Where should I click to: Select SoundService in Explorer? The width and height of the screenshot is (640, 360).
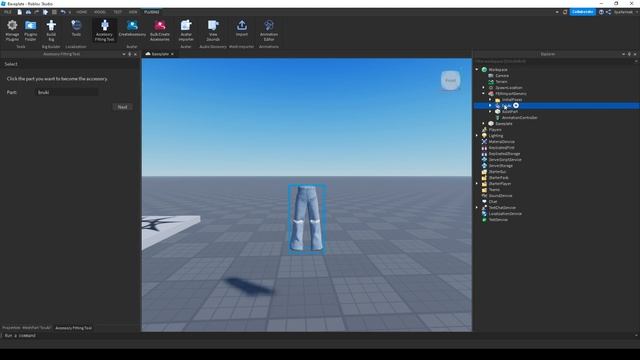[x=500, y=196]
